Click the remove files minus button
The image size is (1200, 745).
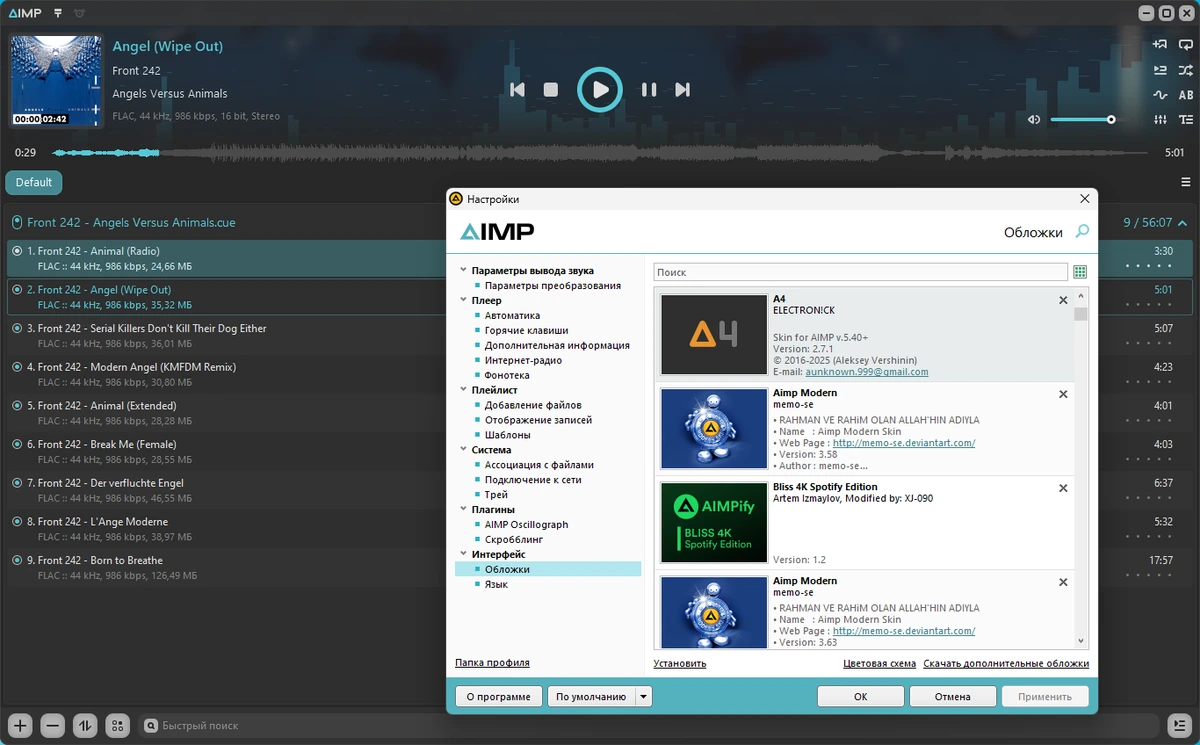click(53, 725)
